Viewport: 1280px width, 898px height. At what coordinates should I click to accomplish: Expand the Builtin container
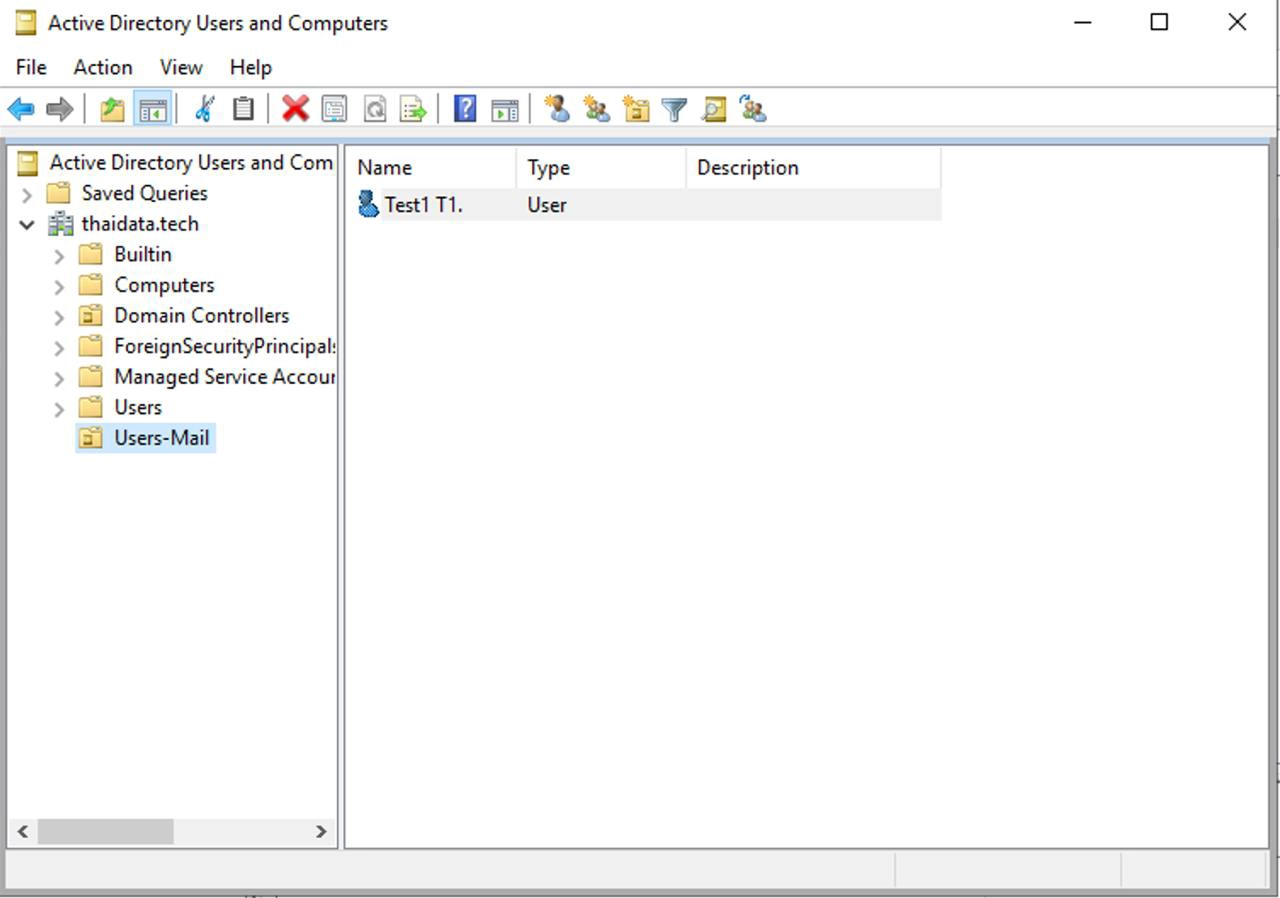pyautogui.click(x=59, y=256)
